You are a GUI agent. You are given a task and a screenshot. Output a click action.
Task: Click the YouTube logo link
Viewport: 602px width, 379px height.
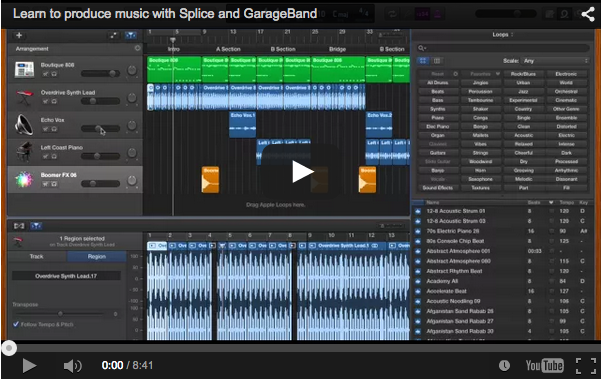point(544,365)
